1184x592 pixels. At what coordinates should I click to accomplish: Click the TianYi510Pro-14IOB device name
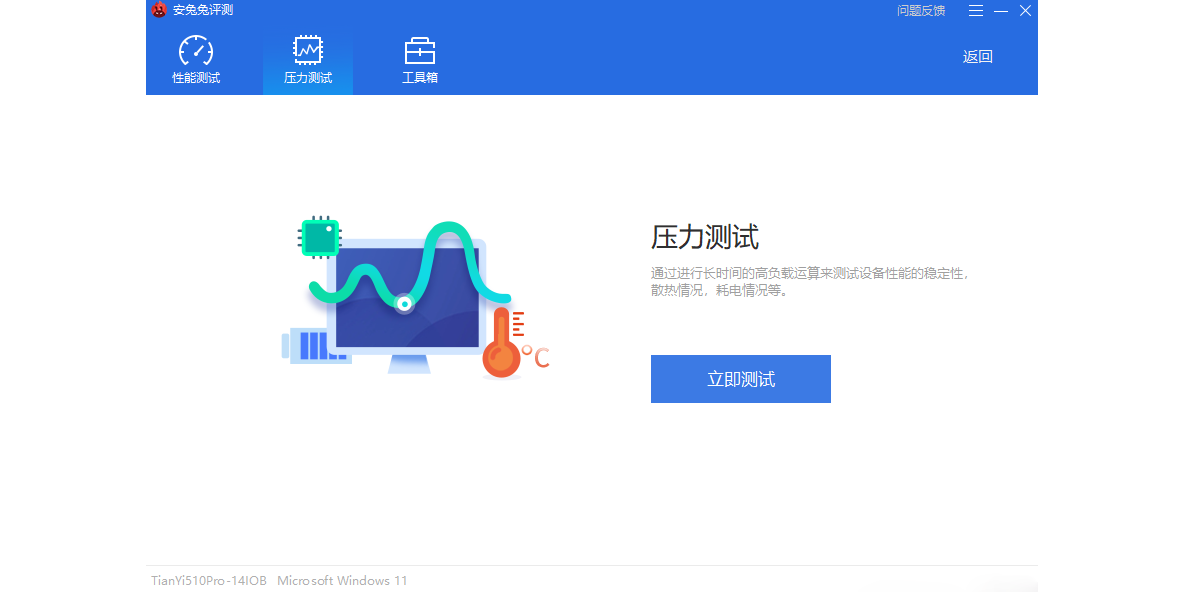(x=209, y=581)
